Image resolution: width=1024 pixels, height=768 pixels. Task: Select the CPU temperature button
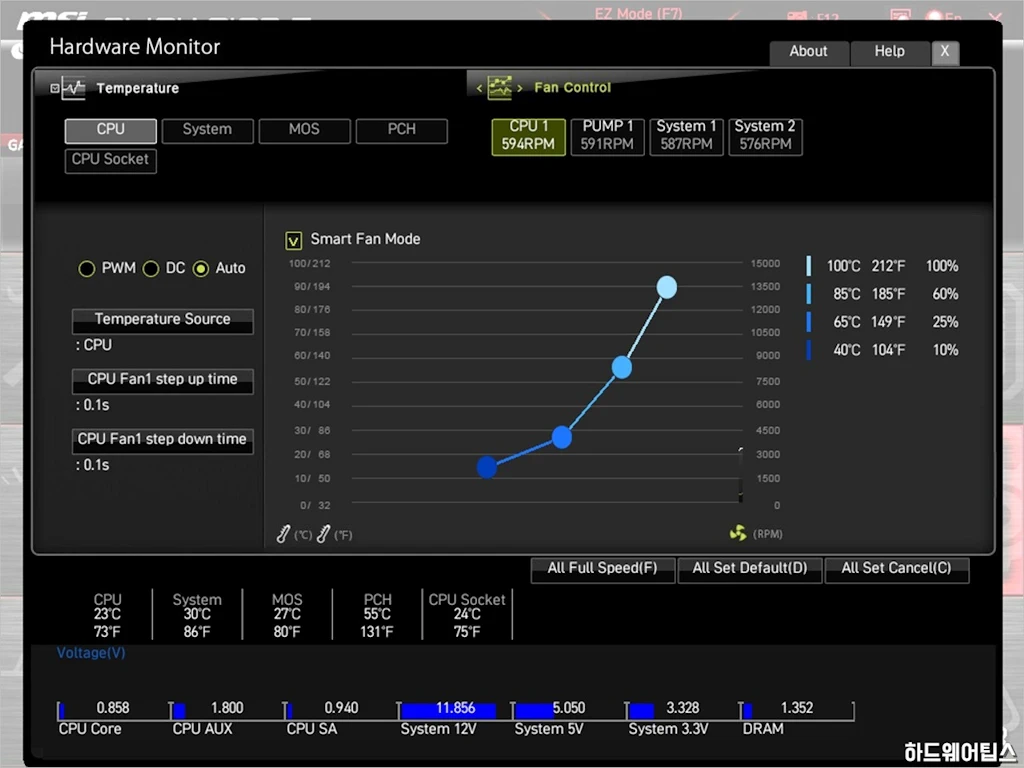(110, 130)
